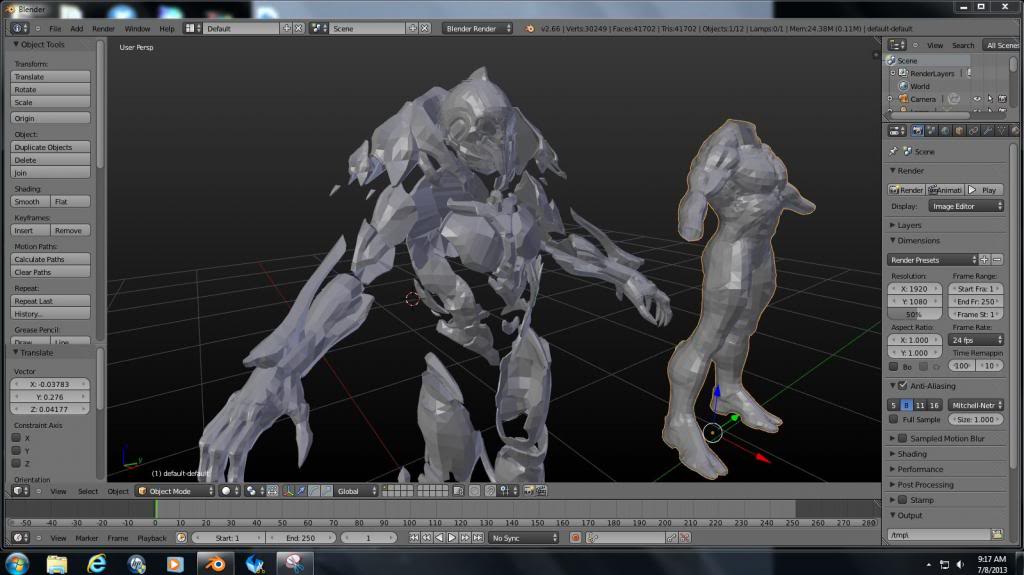Screen dimensions: 1024x575
Task: Expand the Layers panel
Action: (x=909, y=225)
